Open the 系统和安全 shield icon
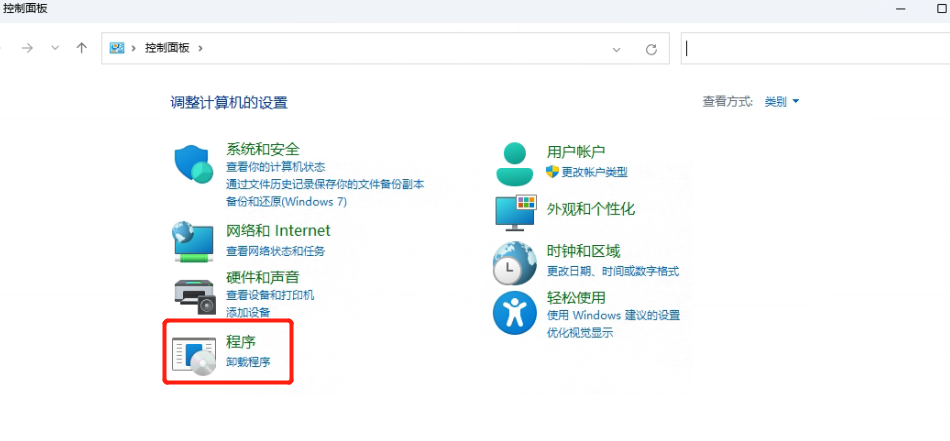 [x=194, y=163]
